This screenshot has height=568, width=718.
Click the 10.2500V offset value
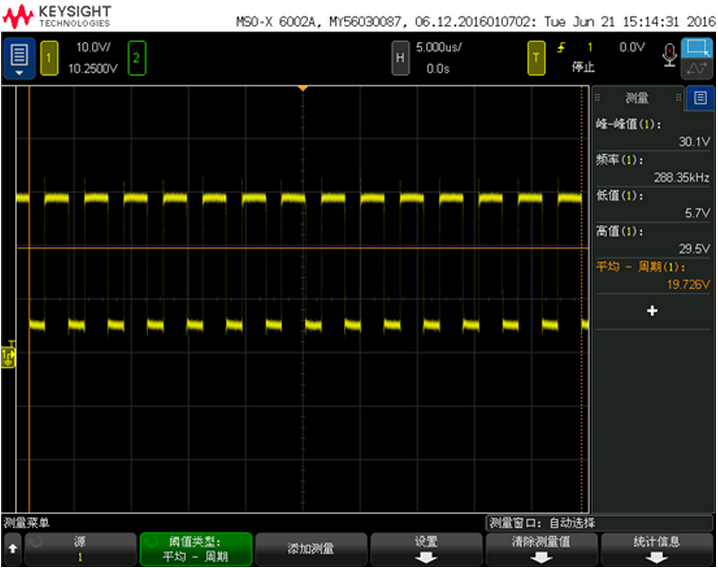click(x=93, y=69)
